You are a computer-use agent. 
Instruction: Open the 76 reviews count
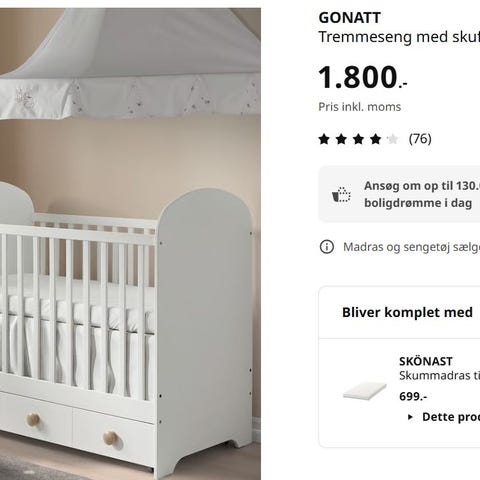420,139
